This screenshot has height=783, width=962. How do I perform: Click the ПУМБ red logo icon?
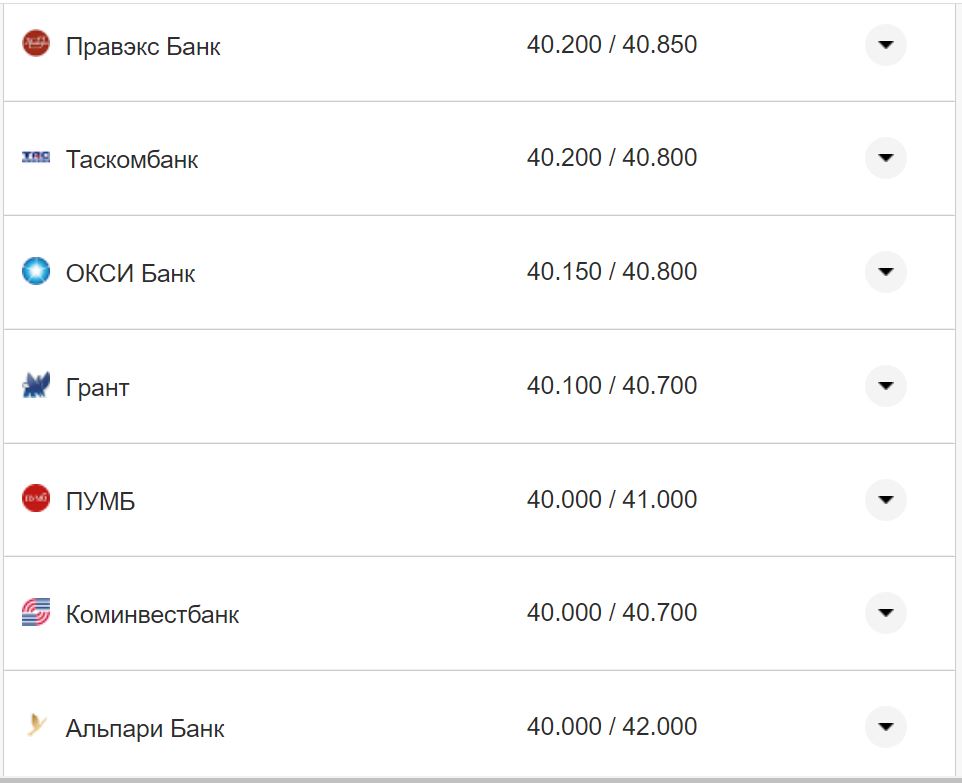coord(36,498)
